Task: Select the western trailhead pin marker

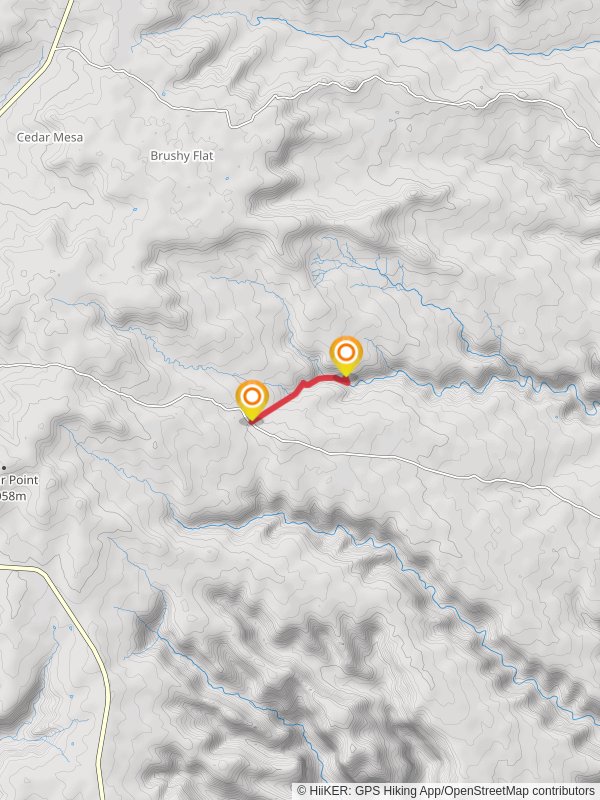Action: tap(252, 401)
